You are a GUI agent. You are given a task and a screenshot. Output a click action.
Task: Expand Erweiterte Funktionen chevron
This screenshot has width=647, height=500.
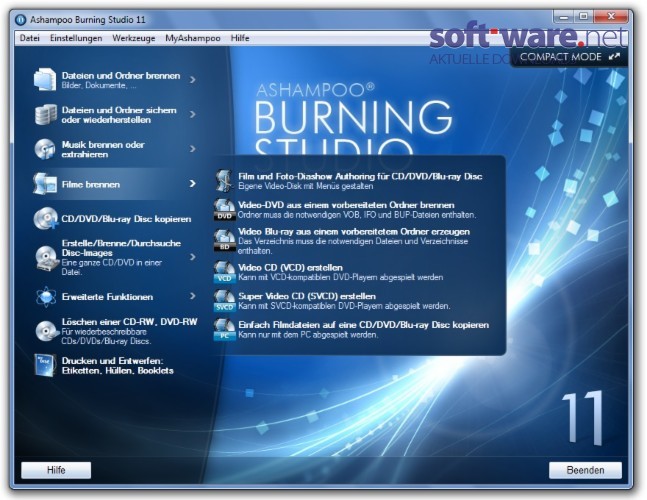193,296
